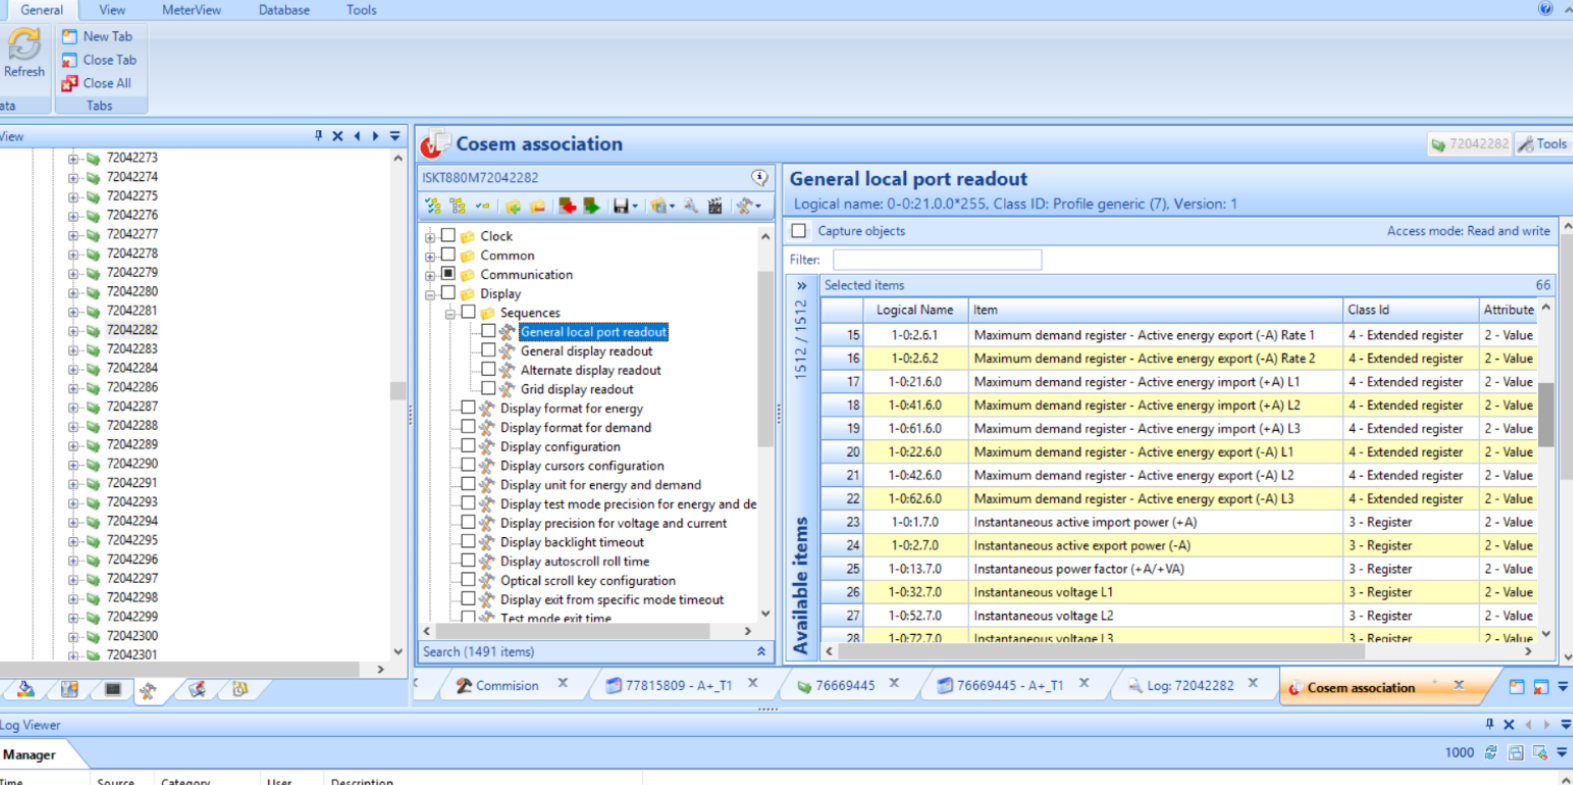Open the clock schedule panel icon tab
Screen dimensions: 1573x785
click(x=240, y=689)
